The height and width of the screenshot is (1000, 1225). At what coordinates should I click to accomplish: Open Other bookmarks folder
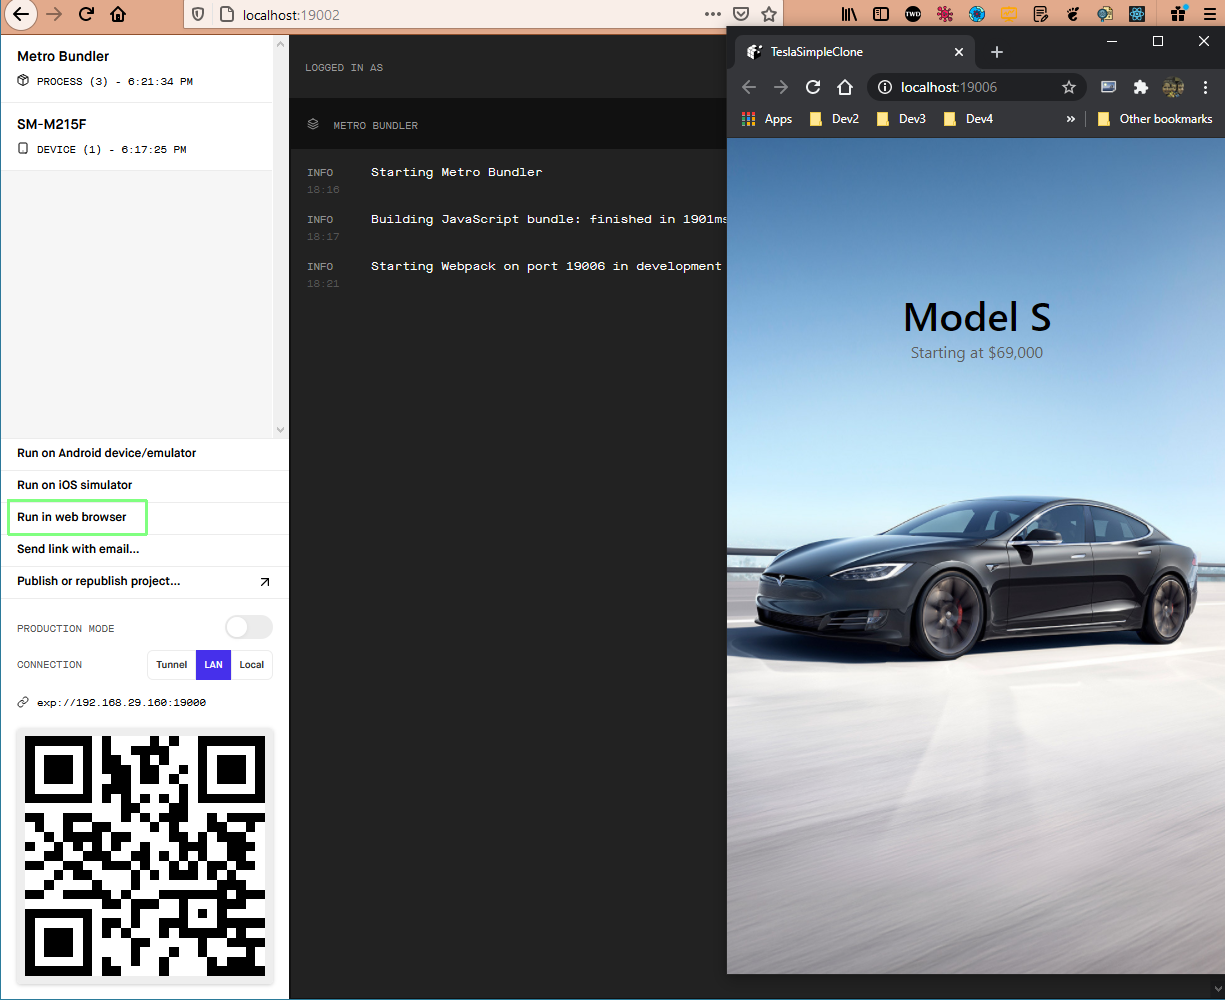(1155, 119)
